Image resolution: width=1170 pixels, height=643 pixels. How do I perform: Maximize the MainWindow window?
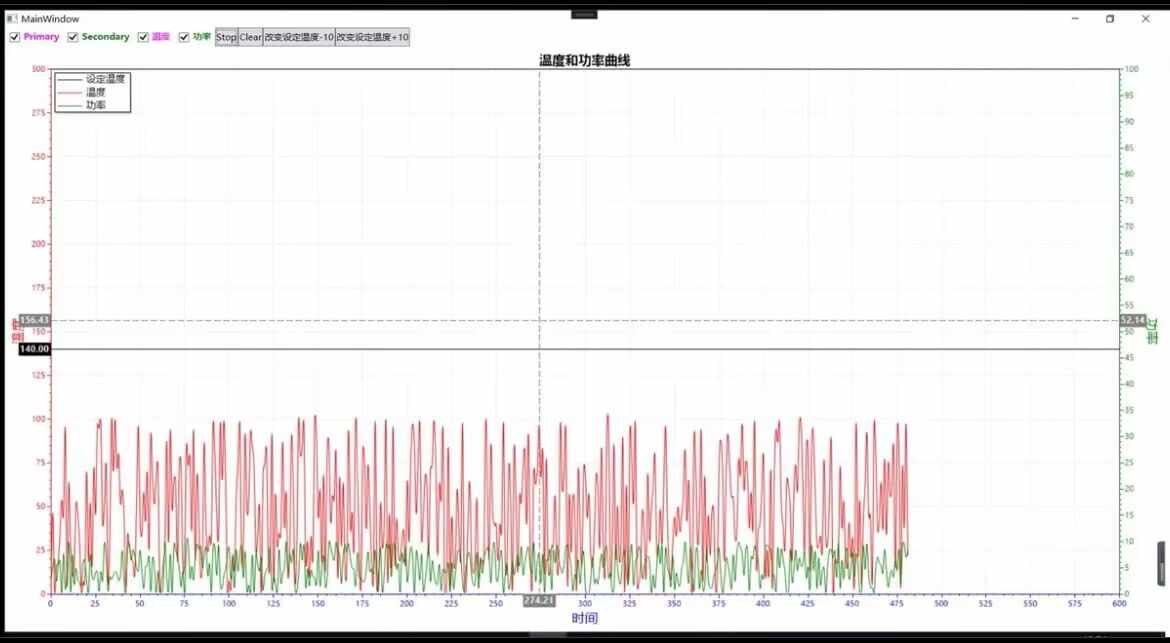tap(1110, 19)
